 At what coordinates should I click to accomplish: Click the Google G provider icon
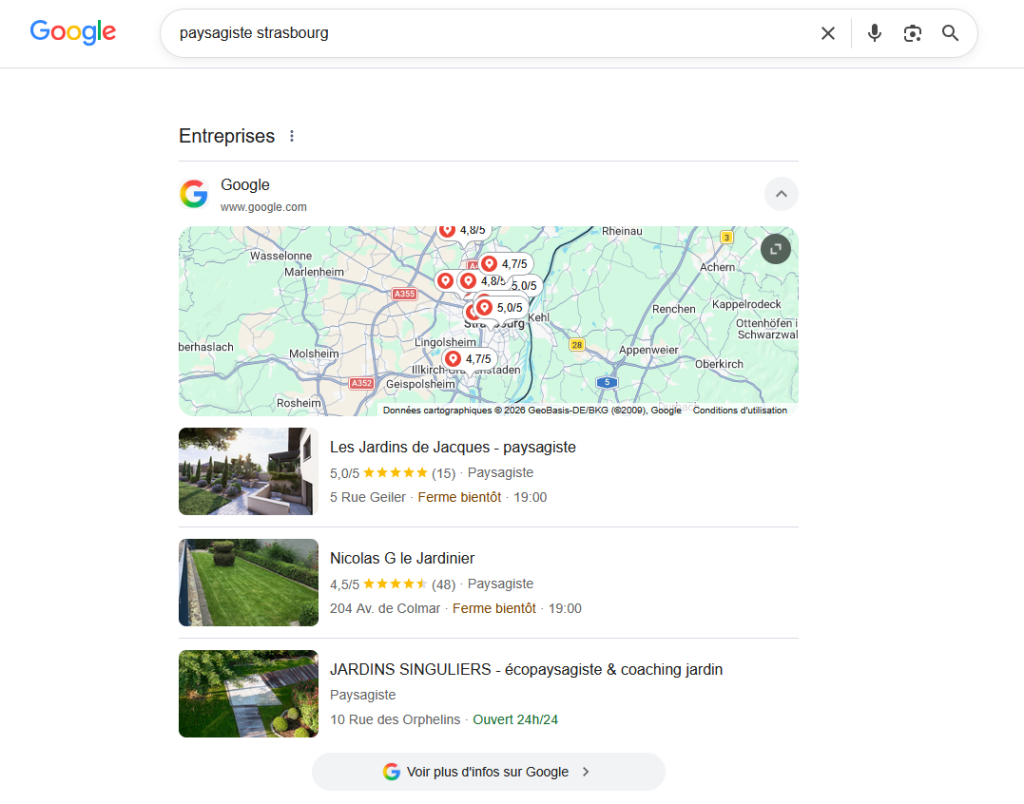(x=194, y=194)
